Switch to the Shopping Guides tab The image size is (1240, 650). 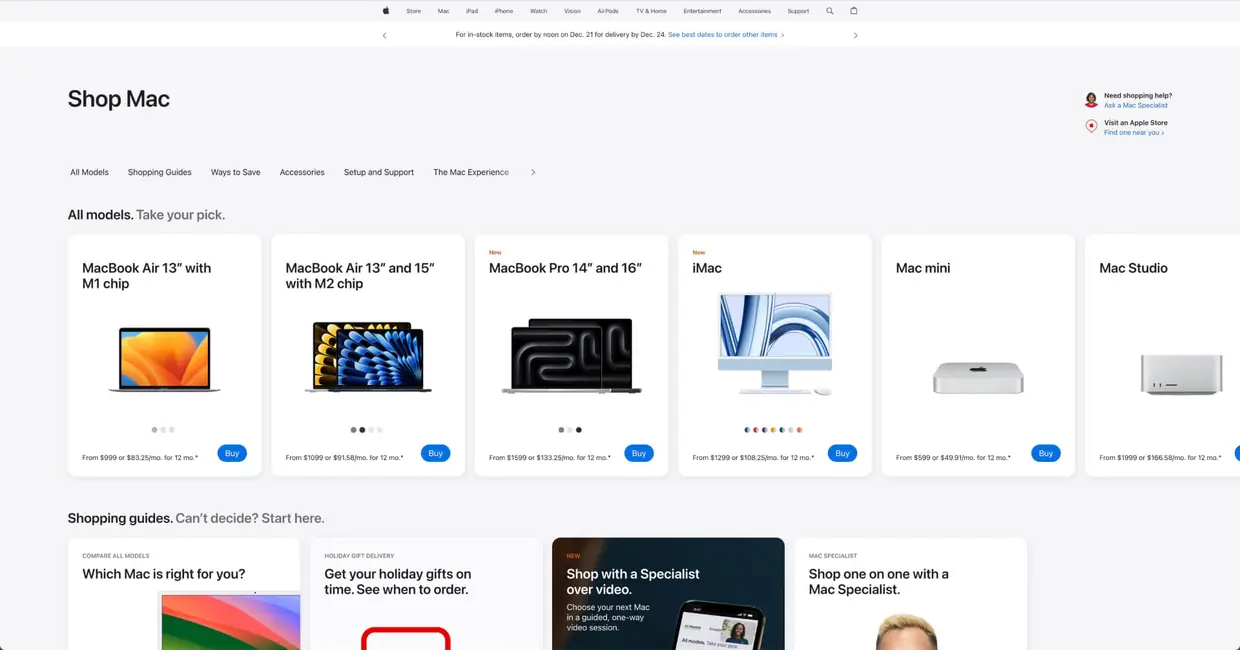(159, 172)
